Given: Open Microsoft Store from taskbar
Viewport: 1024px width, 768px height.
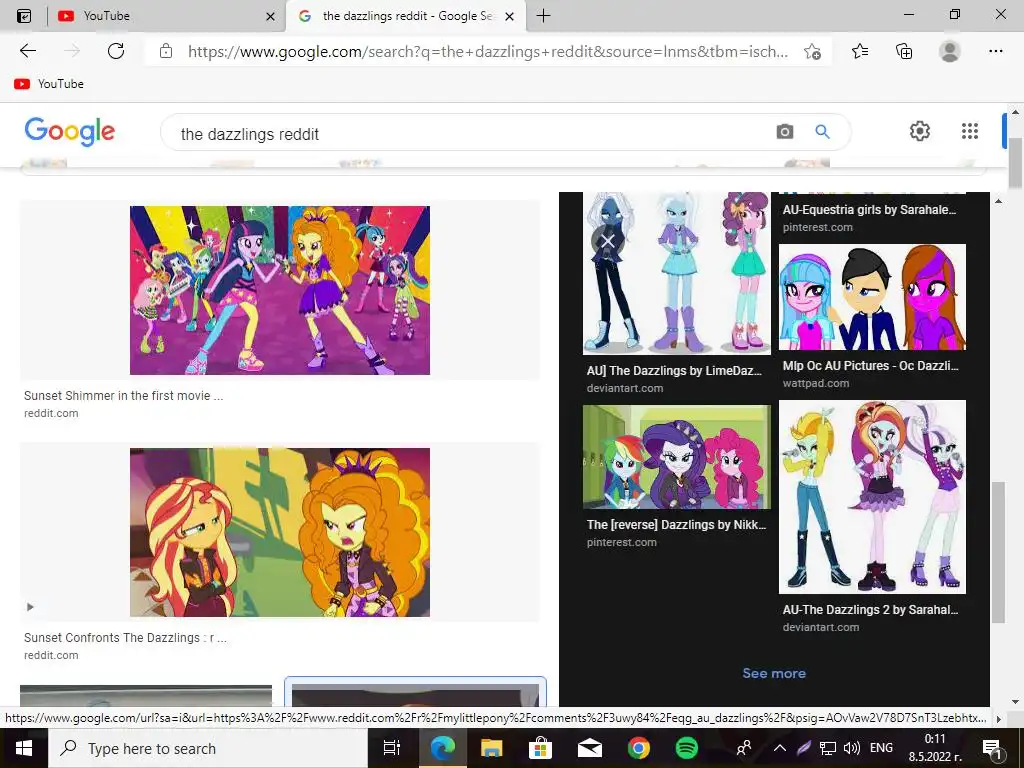Looking at the screenshot, I should pyautogui.click(x=540, y=748).
